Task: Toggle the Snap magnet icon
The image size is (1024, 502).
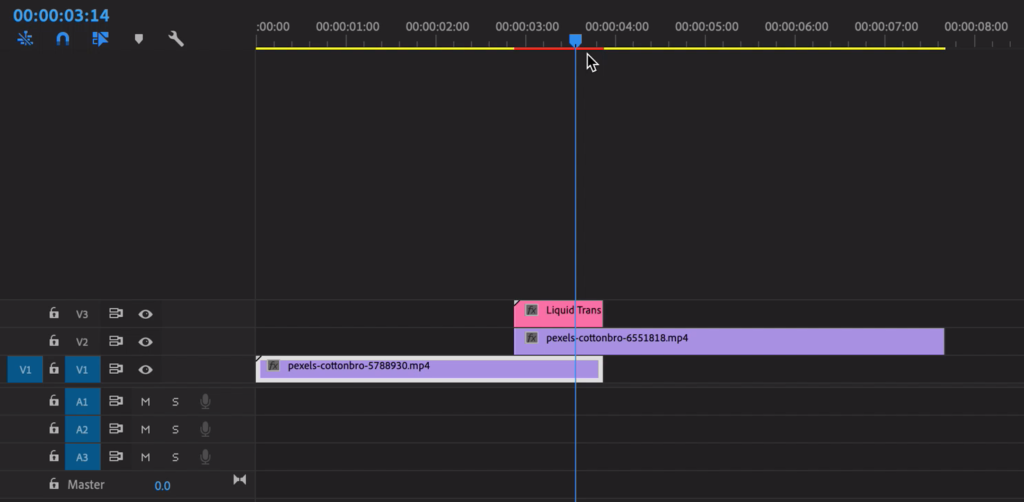Action: 63,39
